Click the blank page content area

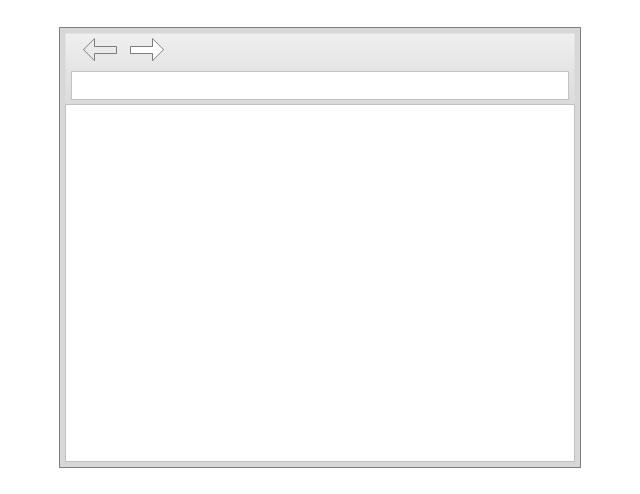(320, 283)
